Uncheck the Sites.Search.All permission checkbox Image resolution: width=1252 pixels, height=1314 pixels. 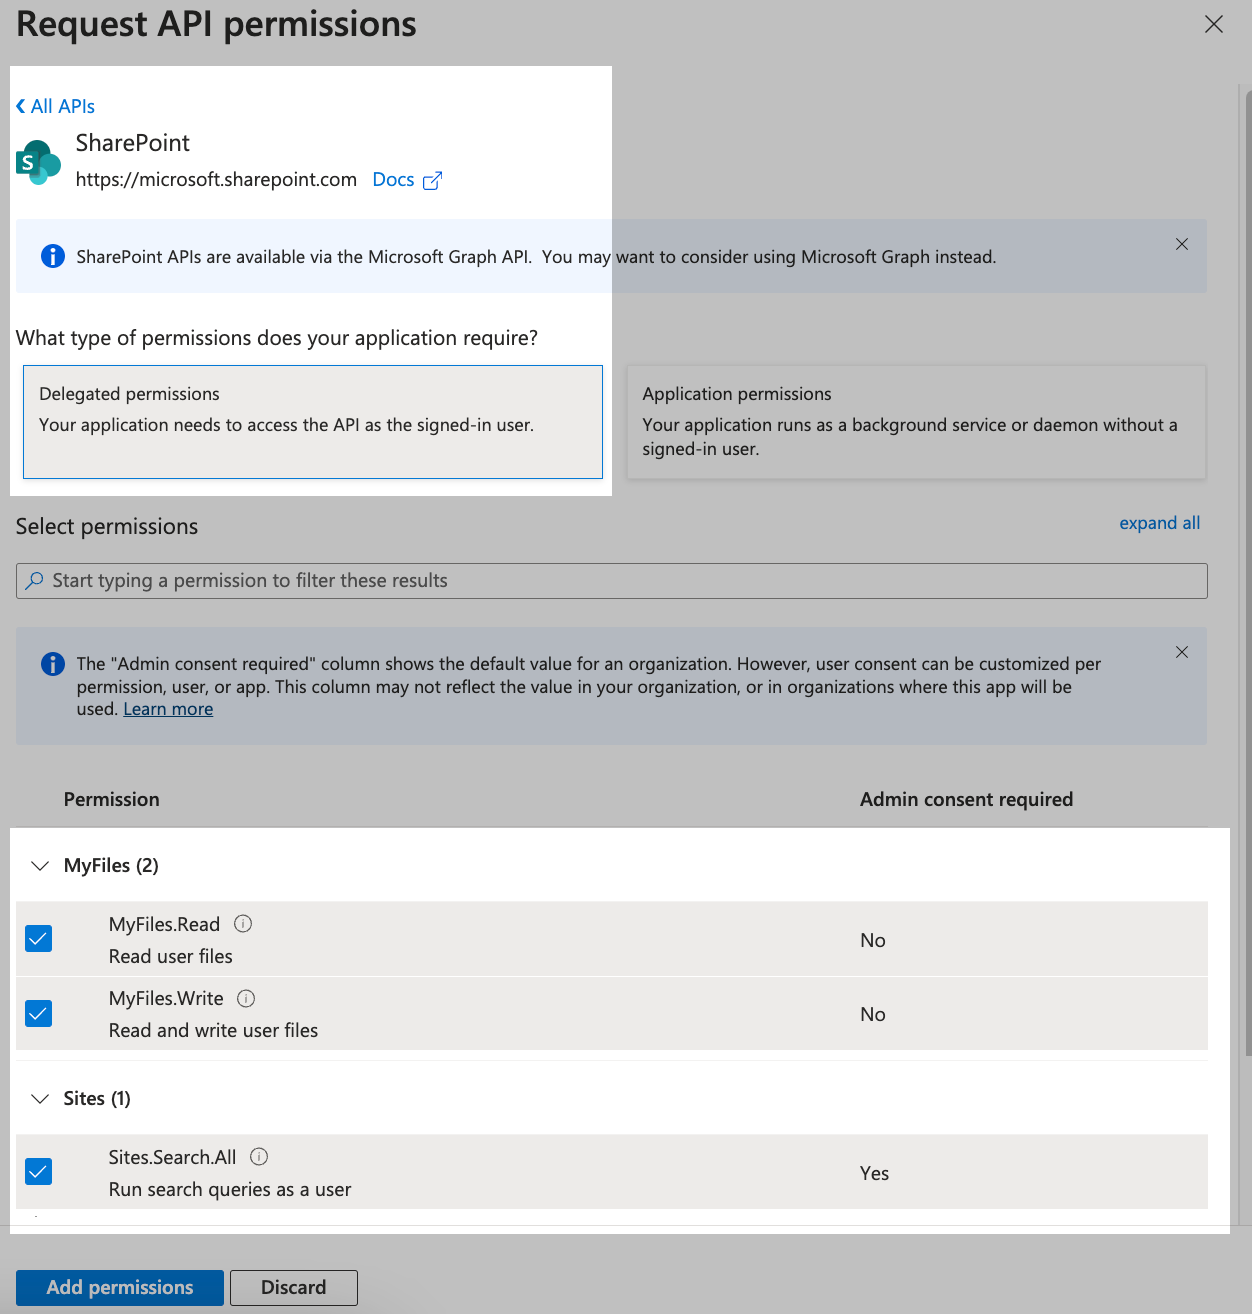(x=38, y=1172)
